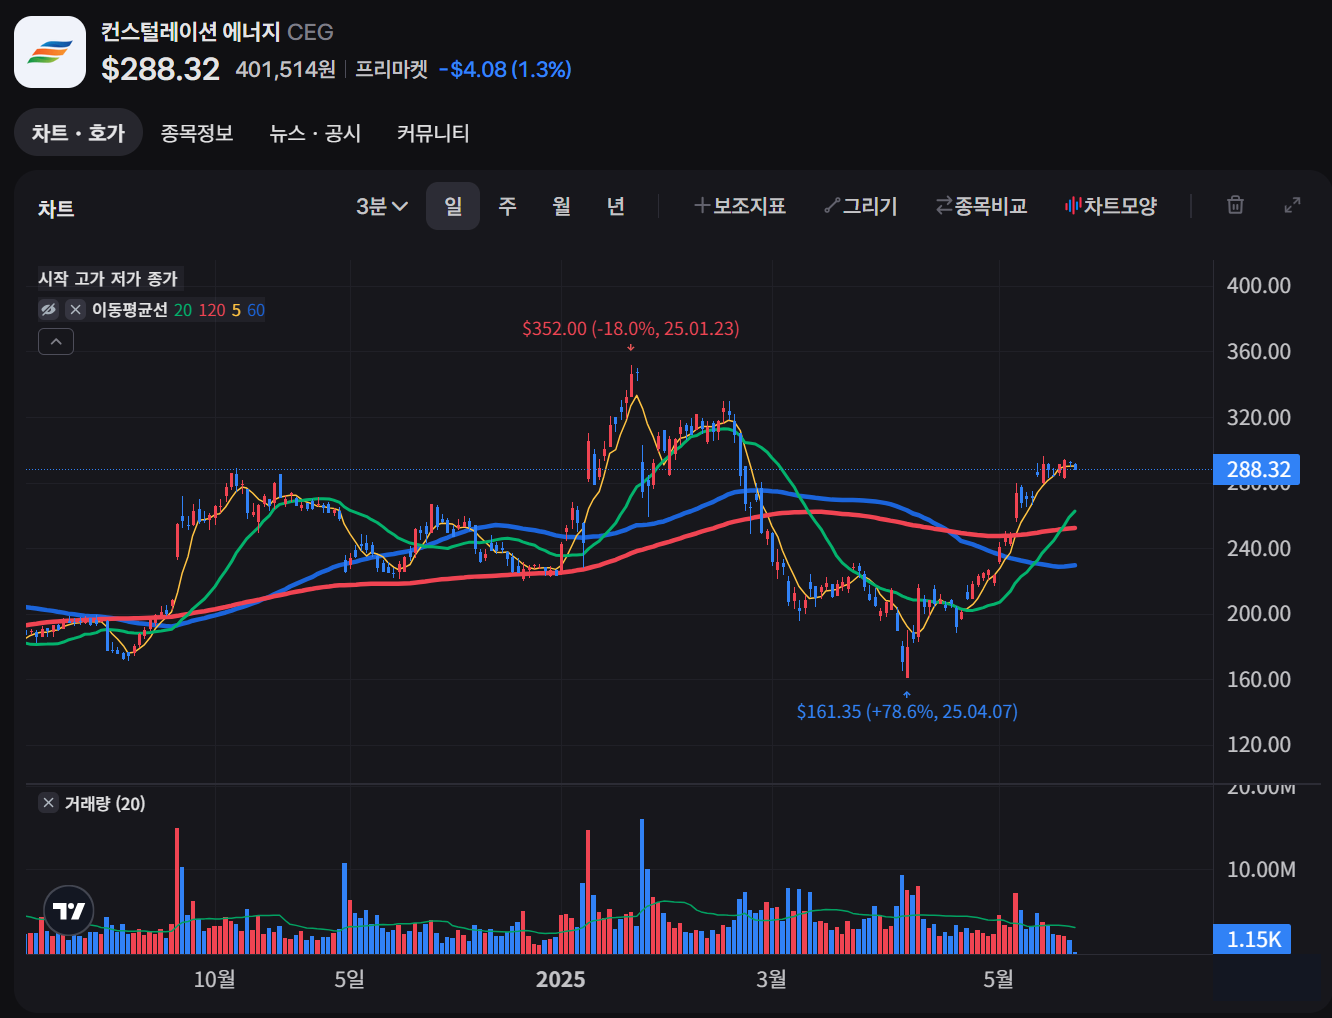Select the blue 60 moving average value
This screenshot has width=1332, height=1018.
click(x=256, y=310)
